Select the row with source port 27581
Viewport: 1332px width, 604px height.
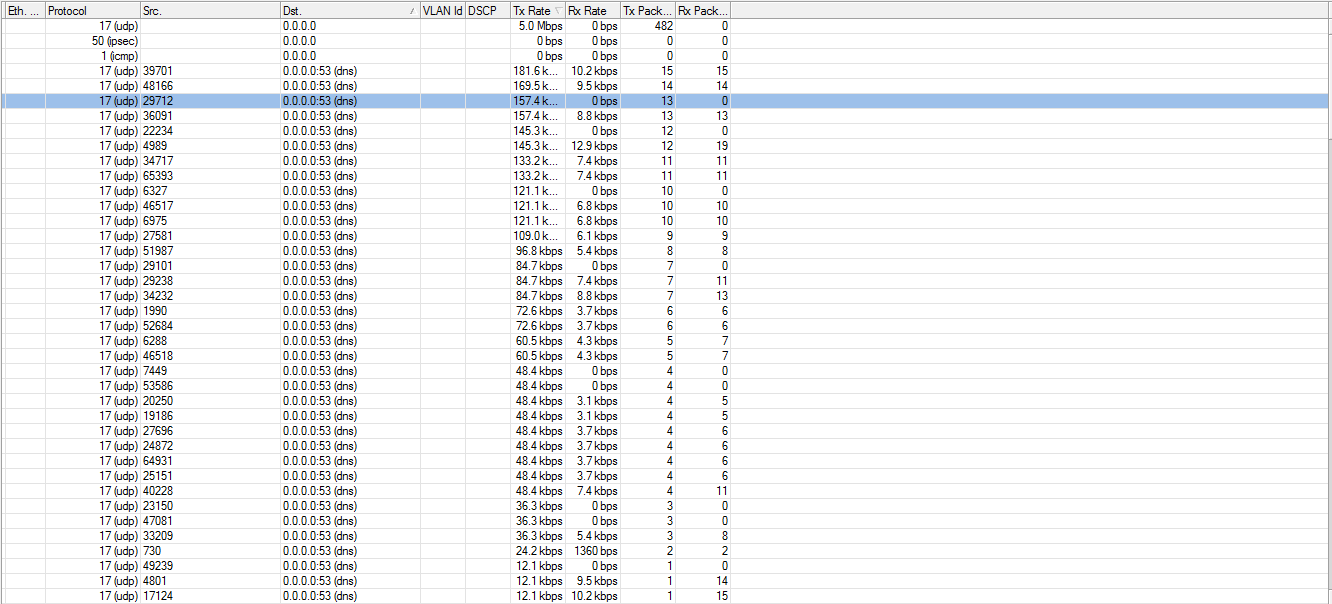(666, 236)
